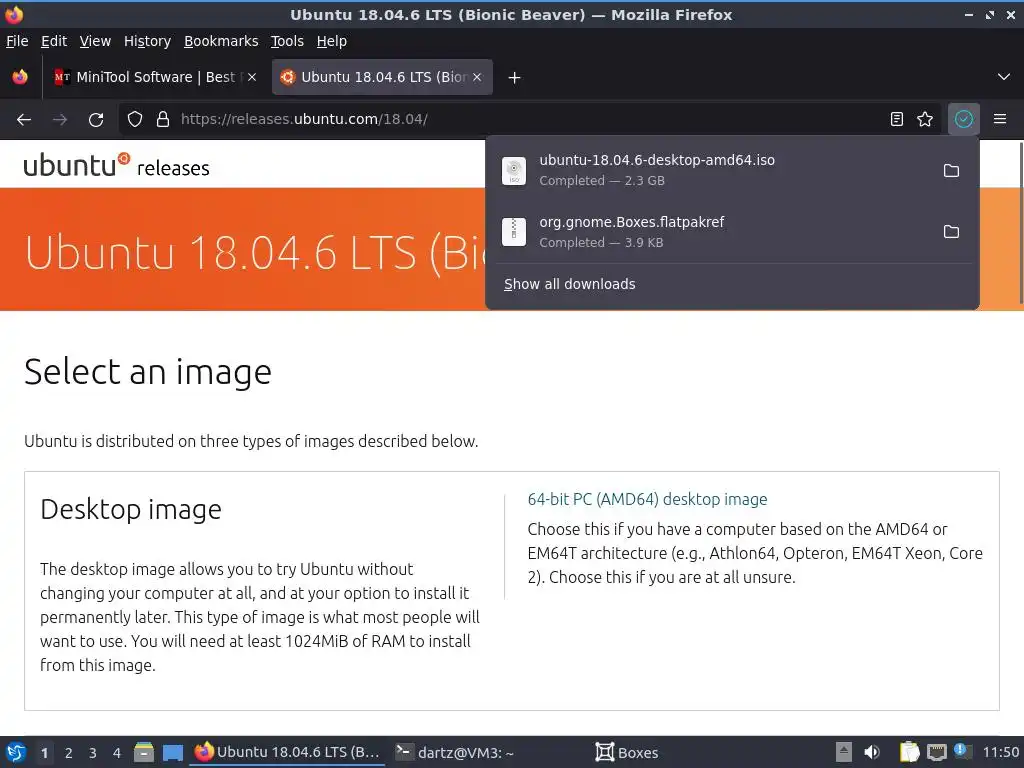Bookmark this page with the star
The width and height of the screenshot is (1024, 768).
(x=925, y=119)
